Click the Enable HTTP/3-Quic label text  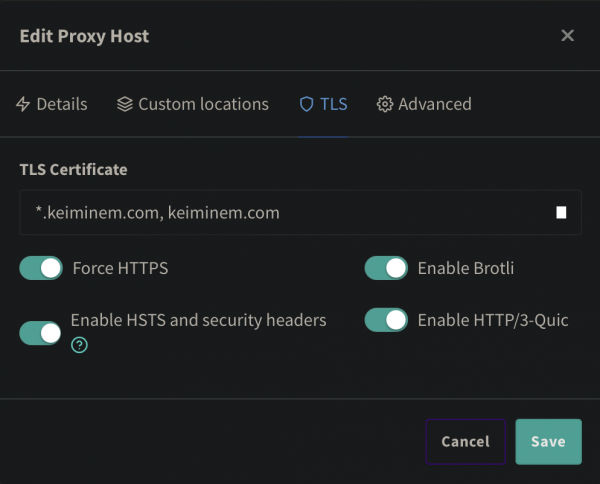click(x=492, y=320)
